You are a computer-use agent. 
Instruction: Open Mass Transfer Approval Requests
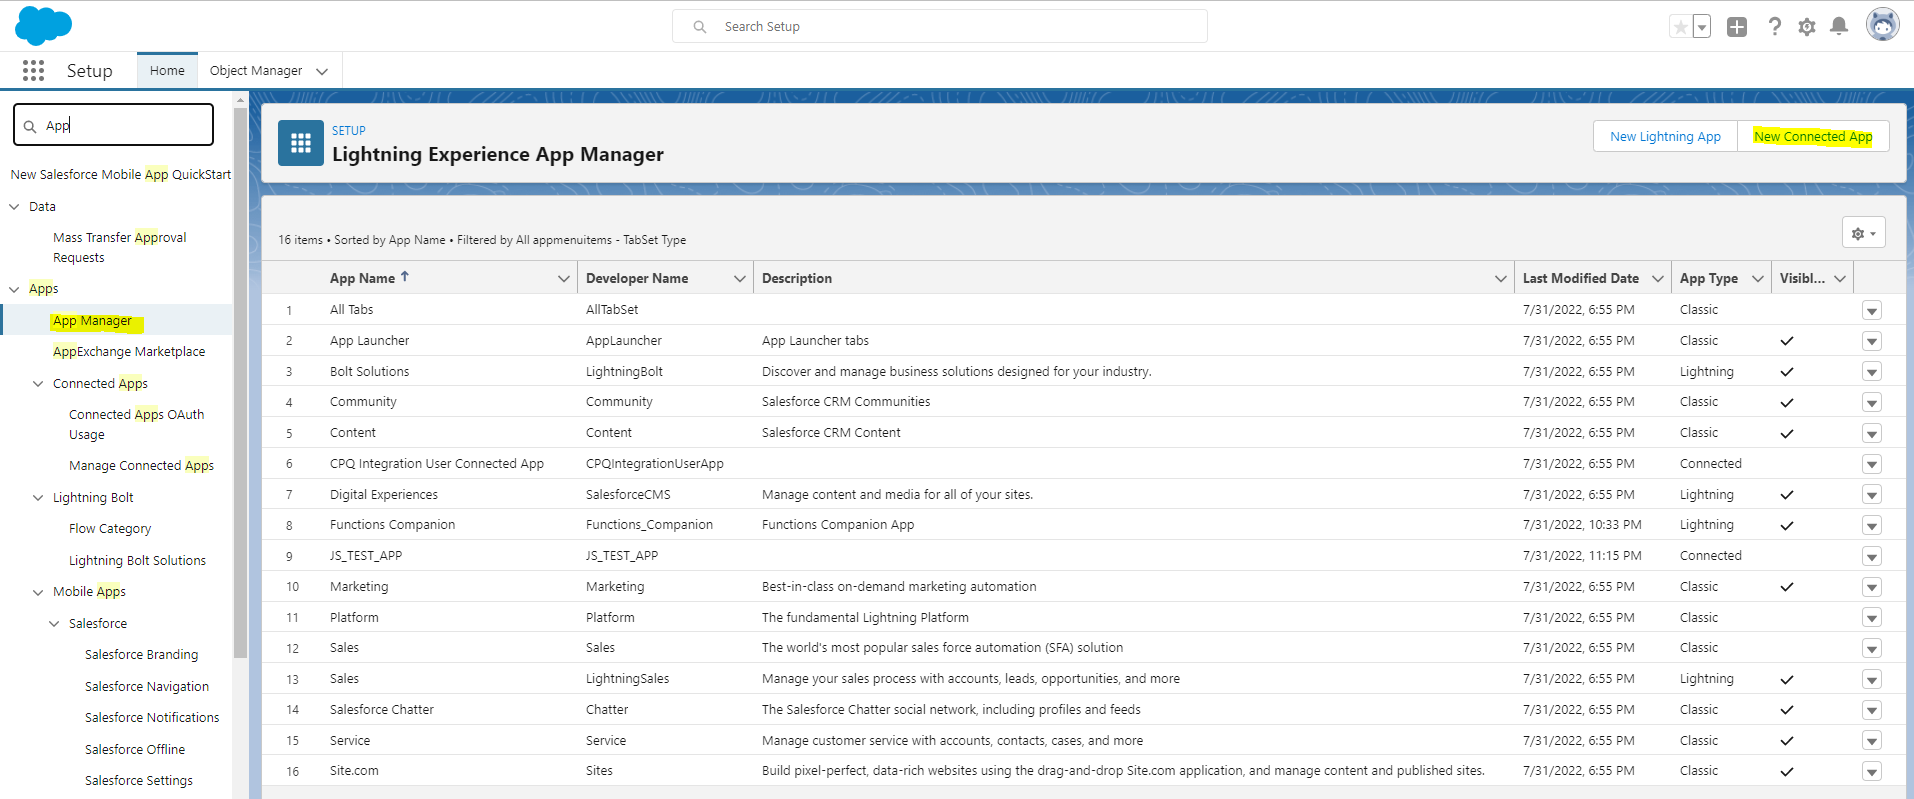pyautogui.click(x=120, y=247)
